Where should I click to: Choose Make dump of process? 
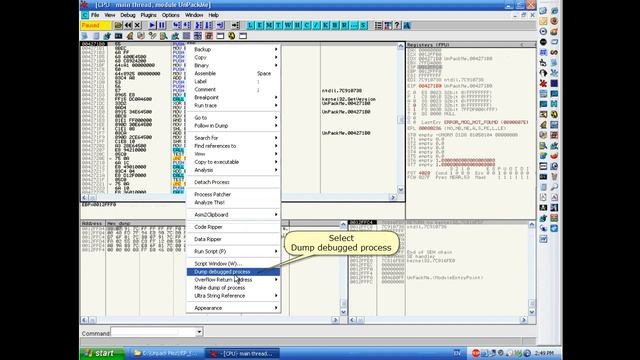pos(233,288)
